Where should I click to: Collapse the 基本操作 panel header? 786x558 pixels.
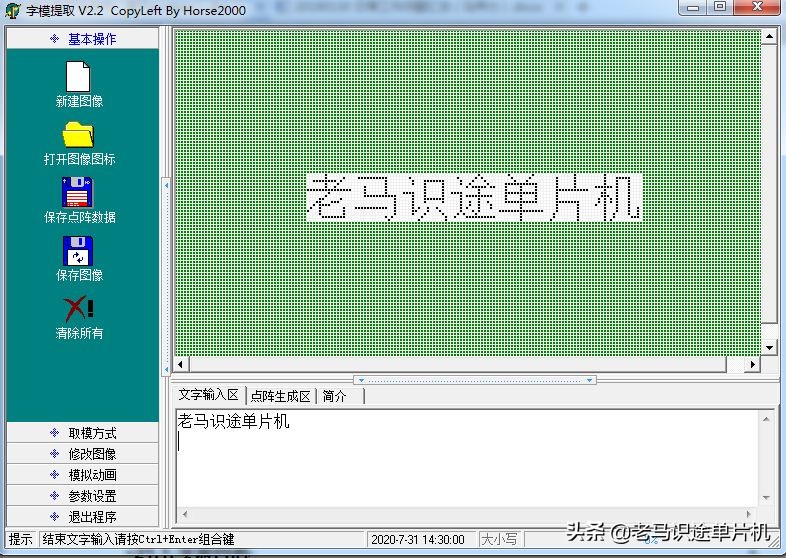coord(82,39)
